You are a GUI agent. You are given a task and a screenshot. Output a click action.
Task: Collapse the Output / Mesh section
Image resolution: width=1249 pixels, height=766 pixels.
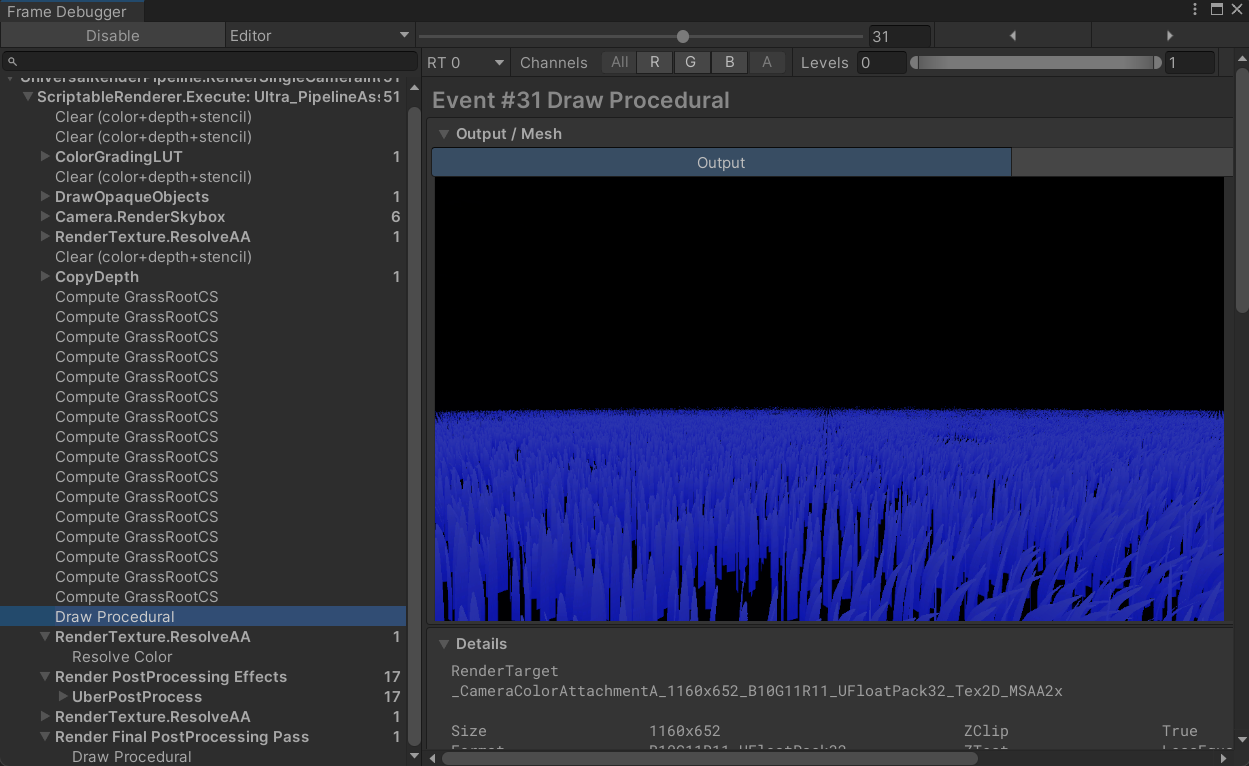[443, 134]
